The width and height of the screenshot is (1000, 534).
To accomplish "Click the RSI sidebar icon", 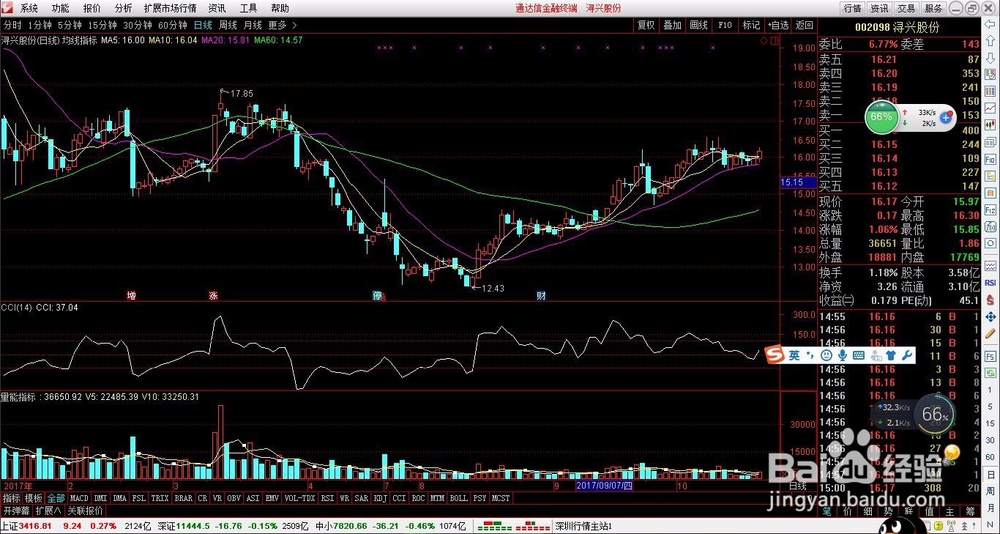I will pos(990,282).
